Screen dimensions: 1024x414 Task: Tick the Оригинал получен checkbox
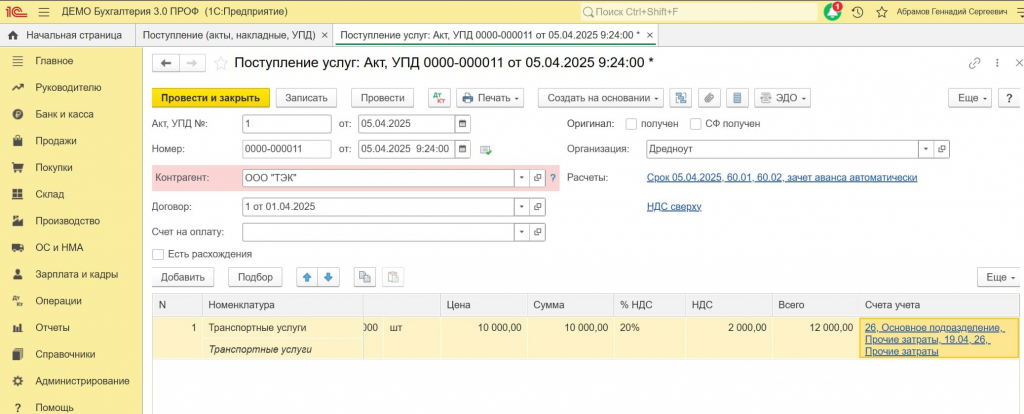pos(631,123)
